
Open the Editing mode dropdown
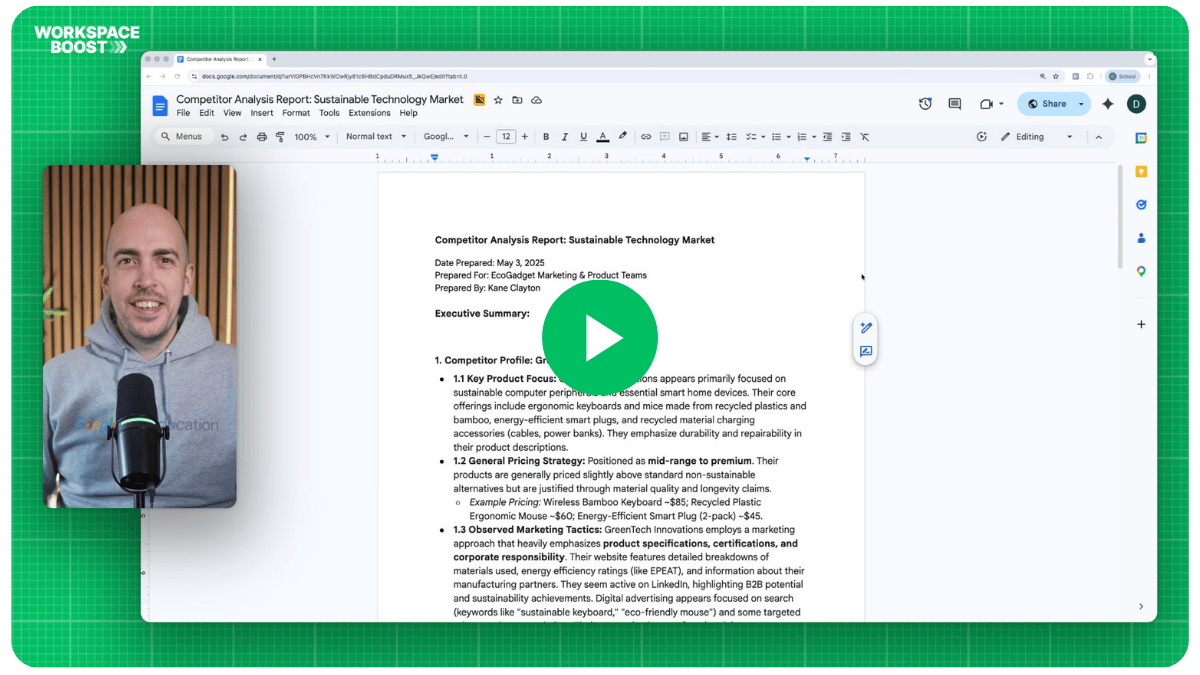click(x=1036, y=137)
